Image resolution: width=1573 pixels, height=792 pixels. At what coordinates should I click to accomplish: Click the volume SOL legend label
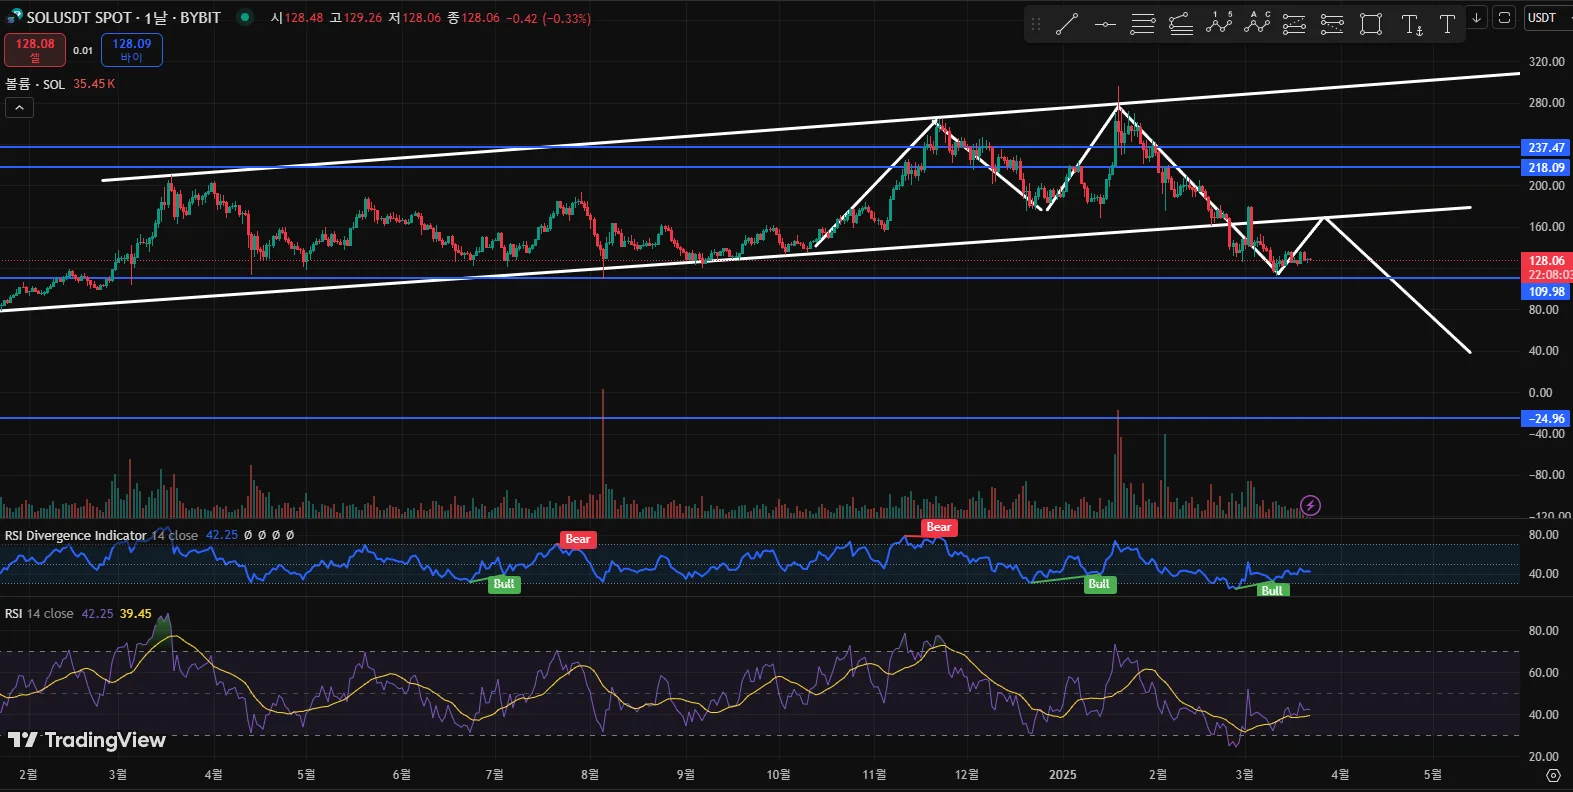(35, 84)
